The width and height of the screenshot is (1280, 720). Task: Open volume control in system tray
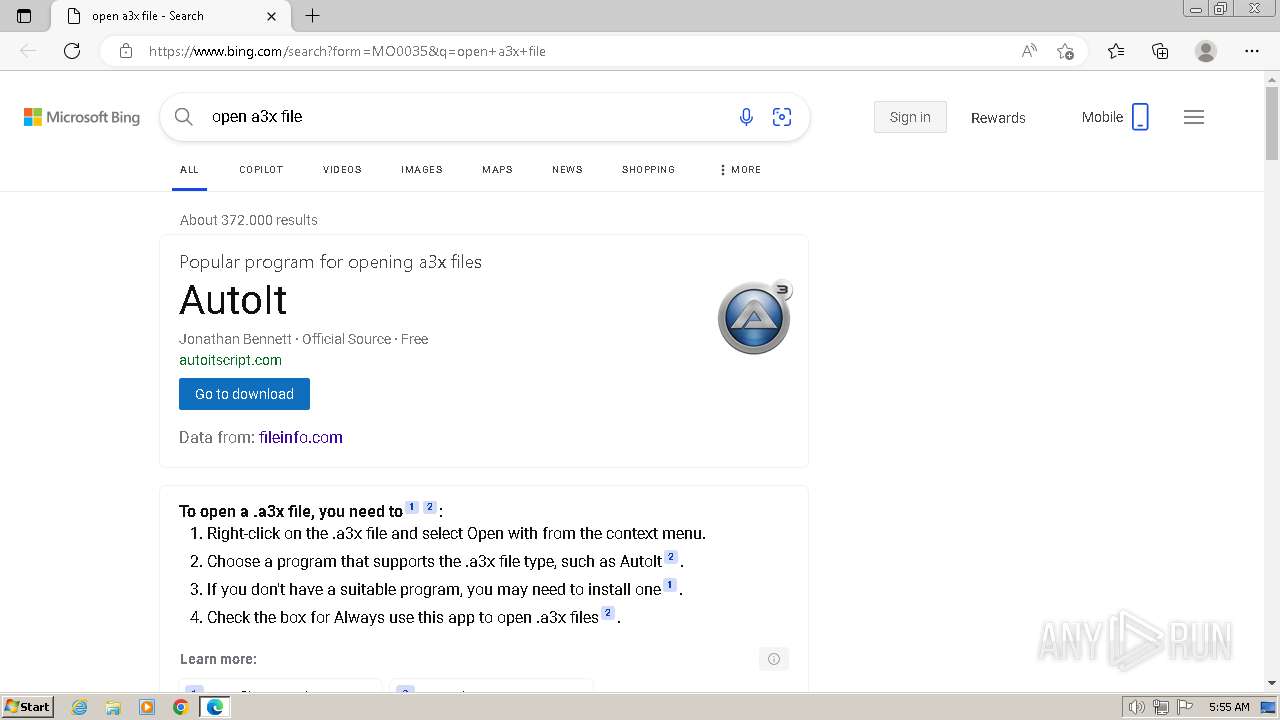tap(1137, 707)
